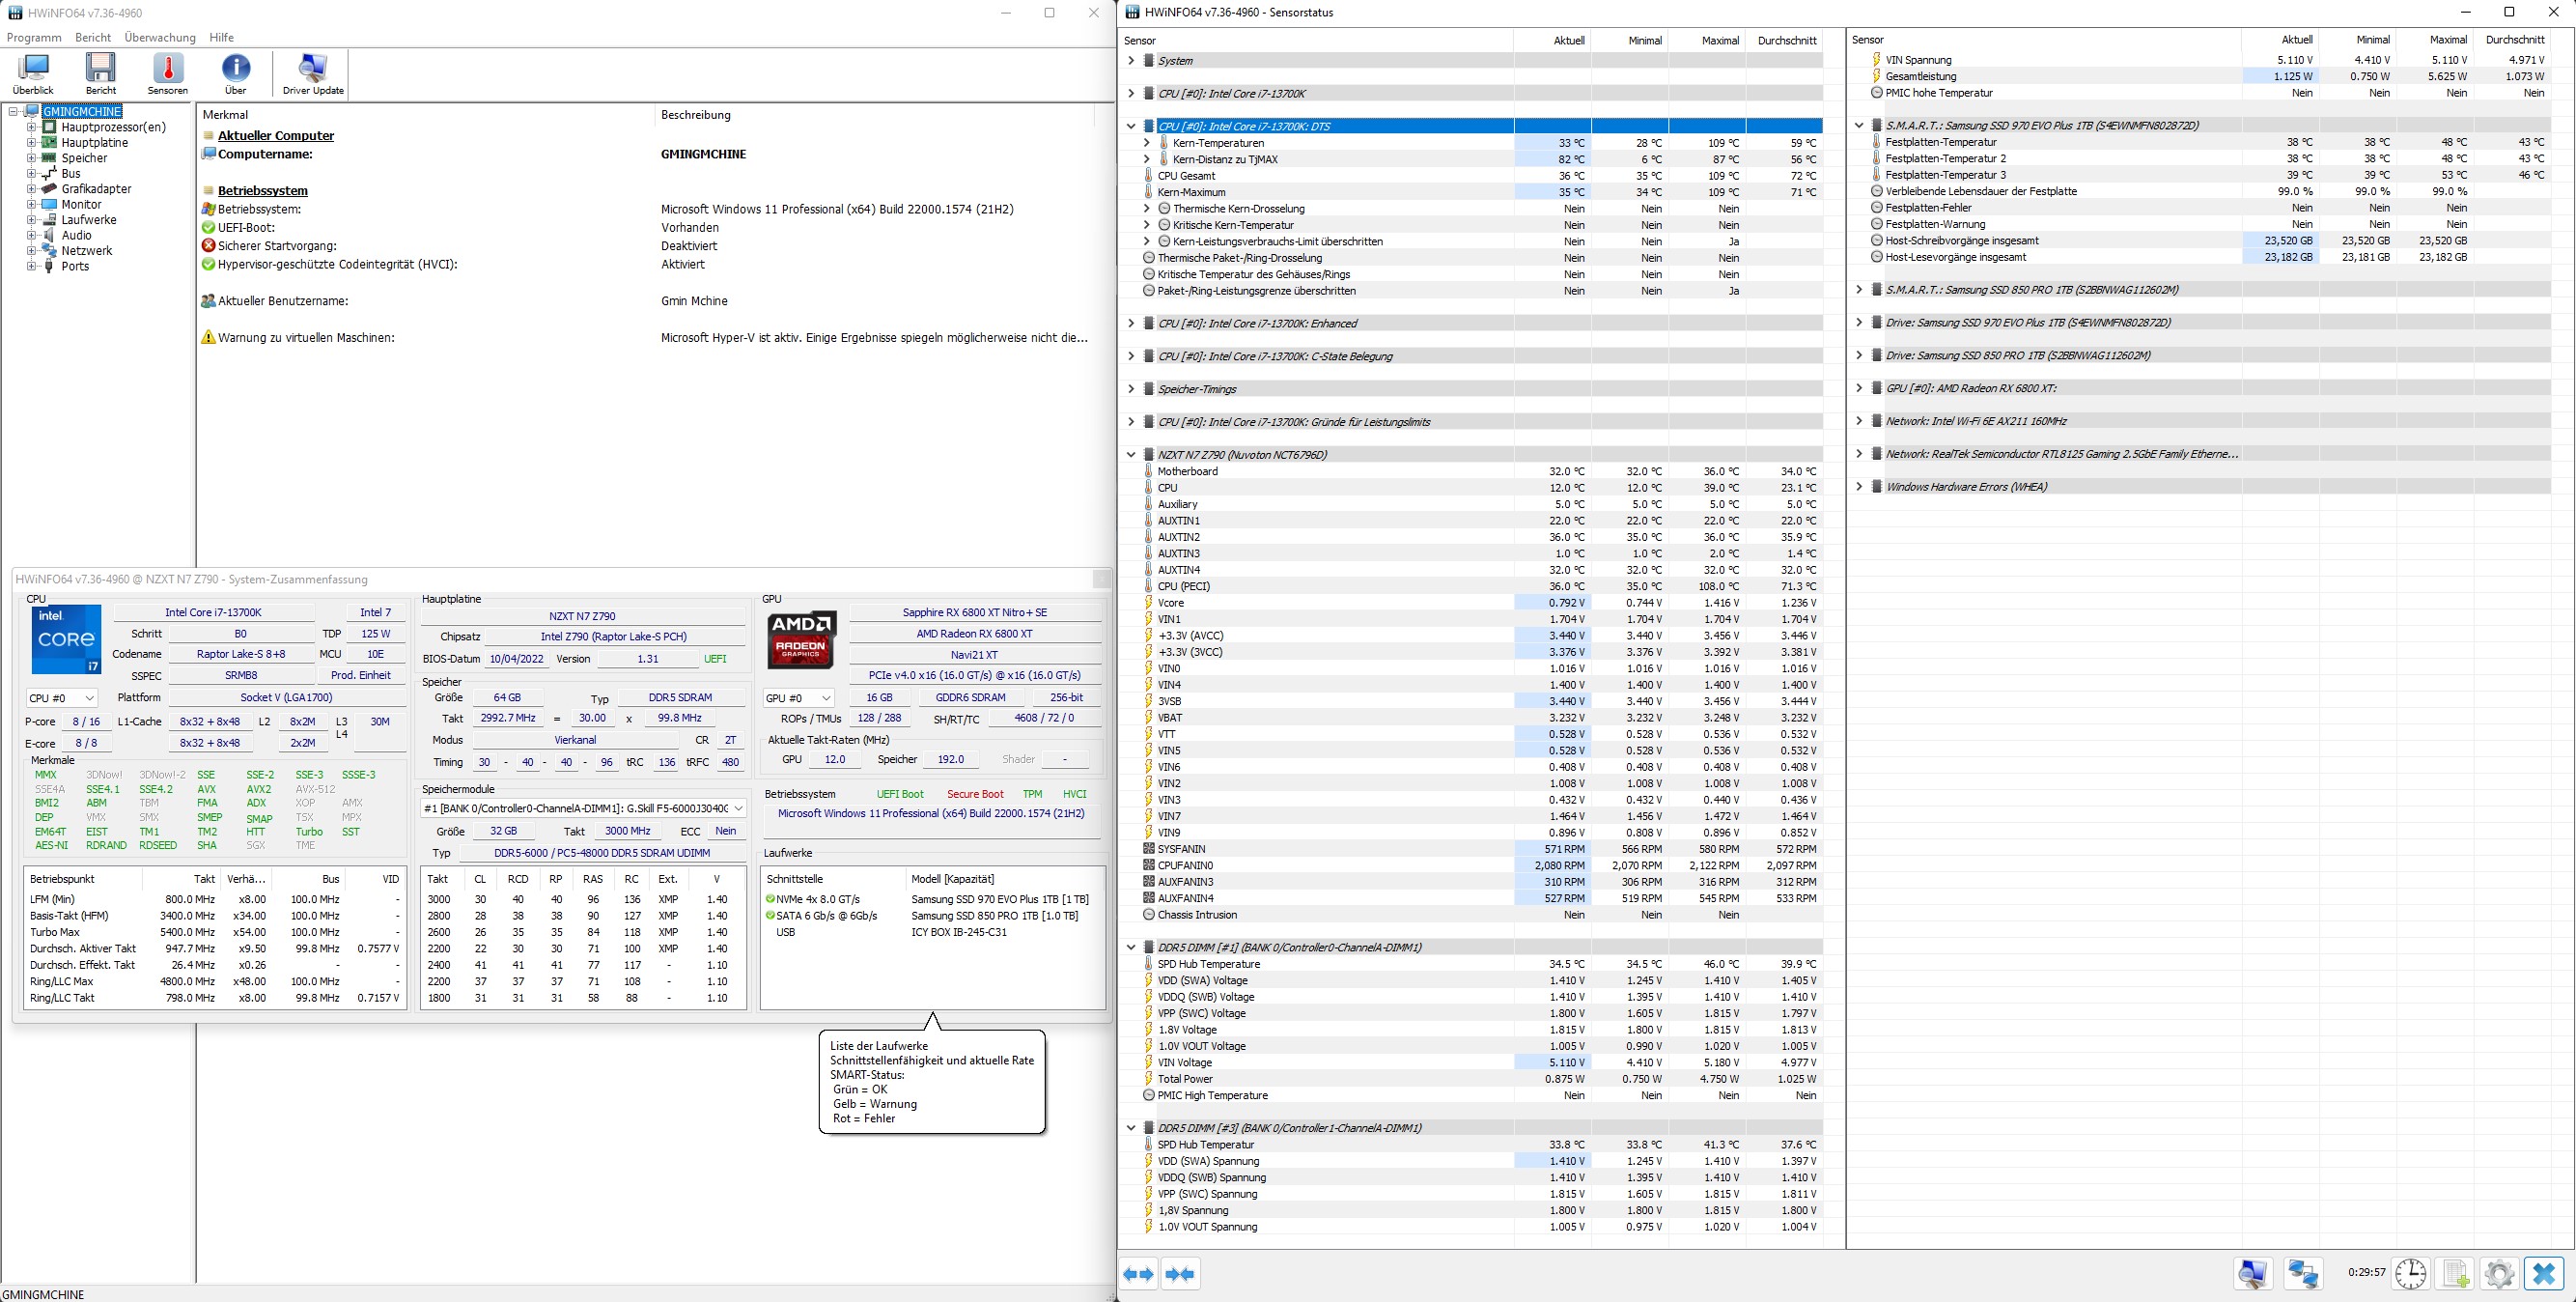
Task: Open the Speichermodule bank dropdown
Action: pos(584,808)
